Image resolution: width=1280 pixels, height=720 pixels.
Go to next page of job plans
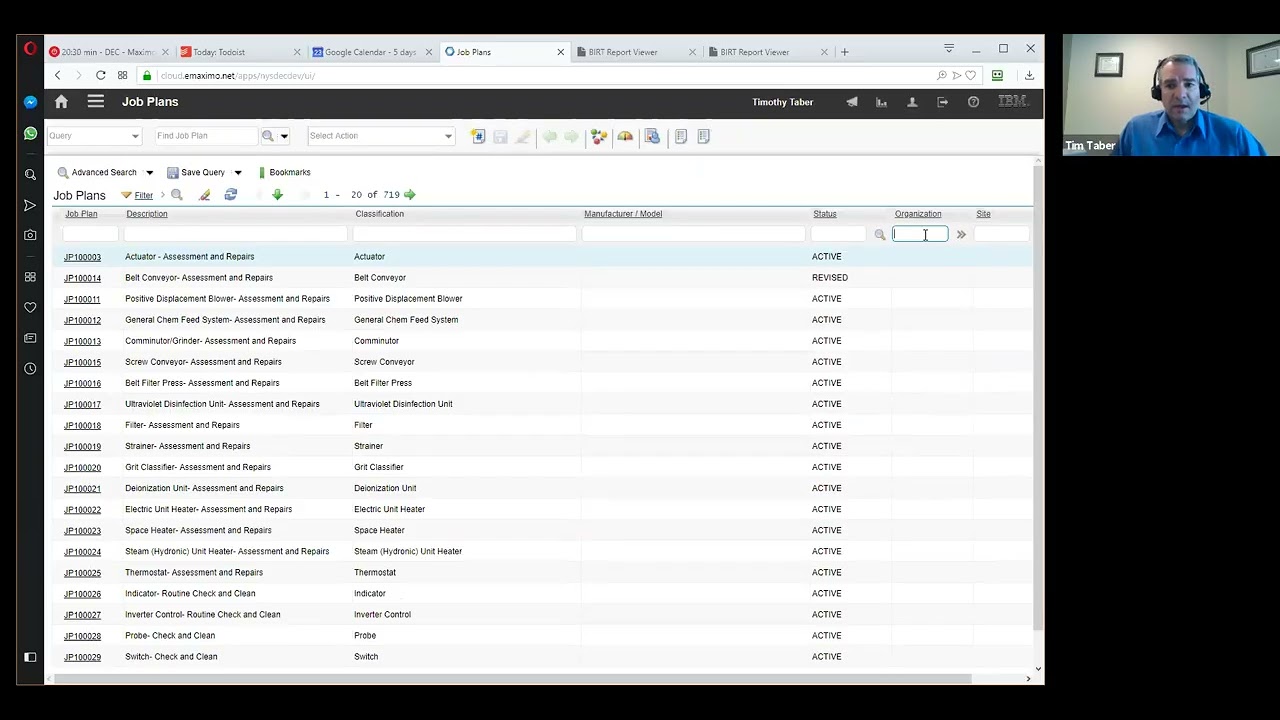410,195
